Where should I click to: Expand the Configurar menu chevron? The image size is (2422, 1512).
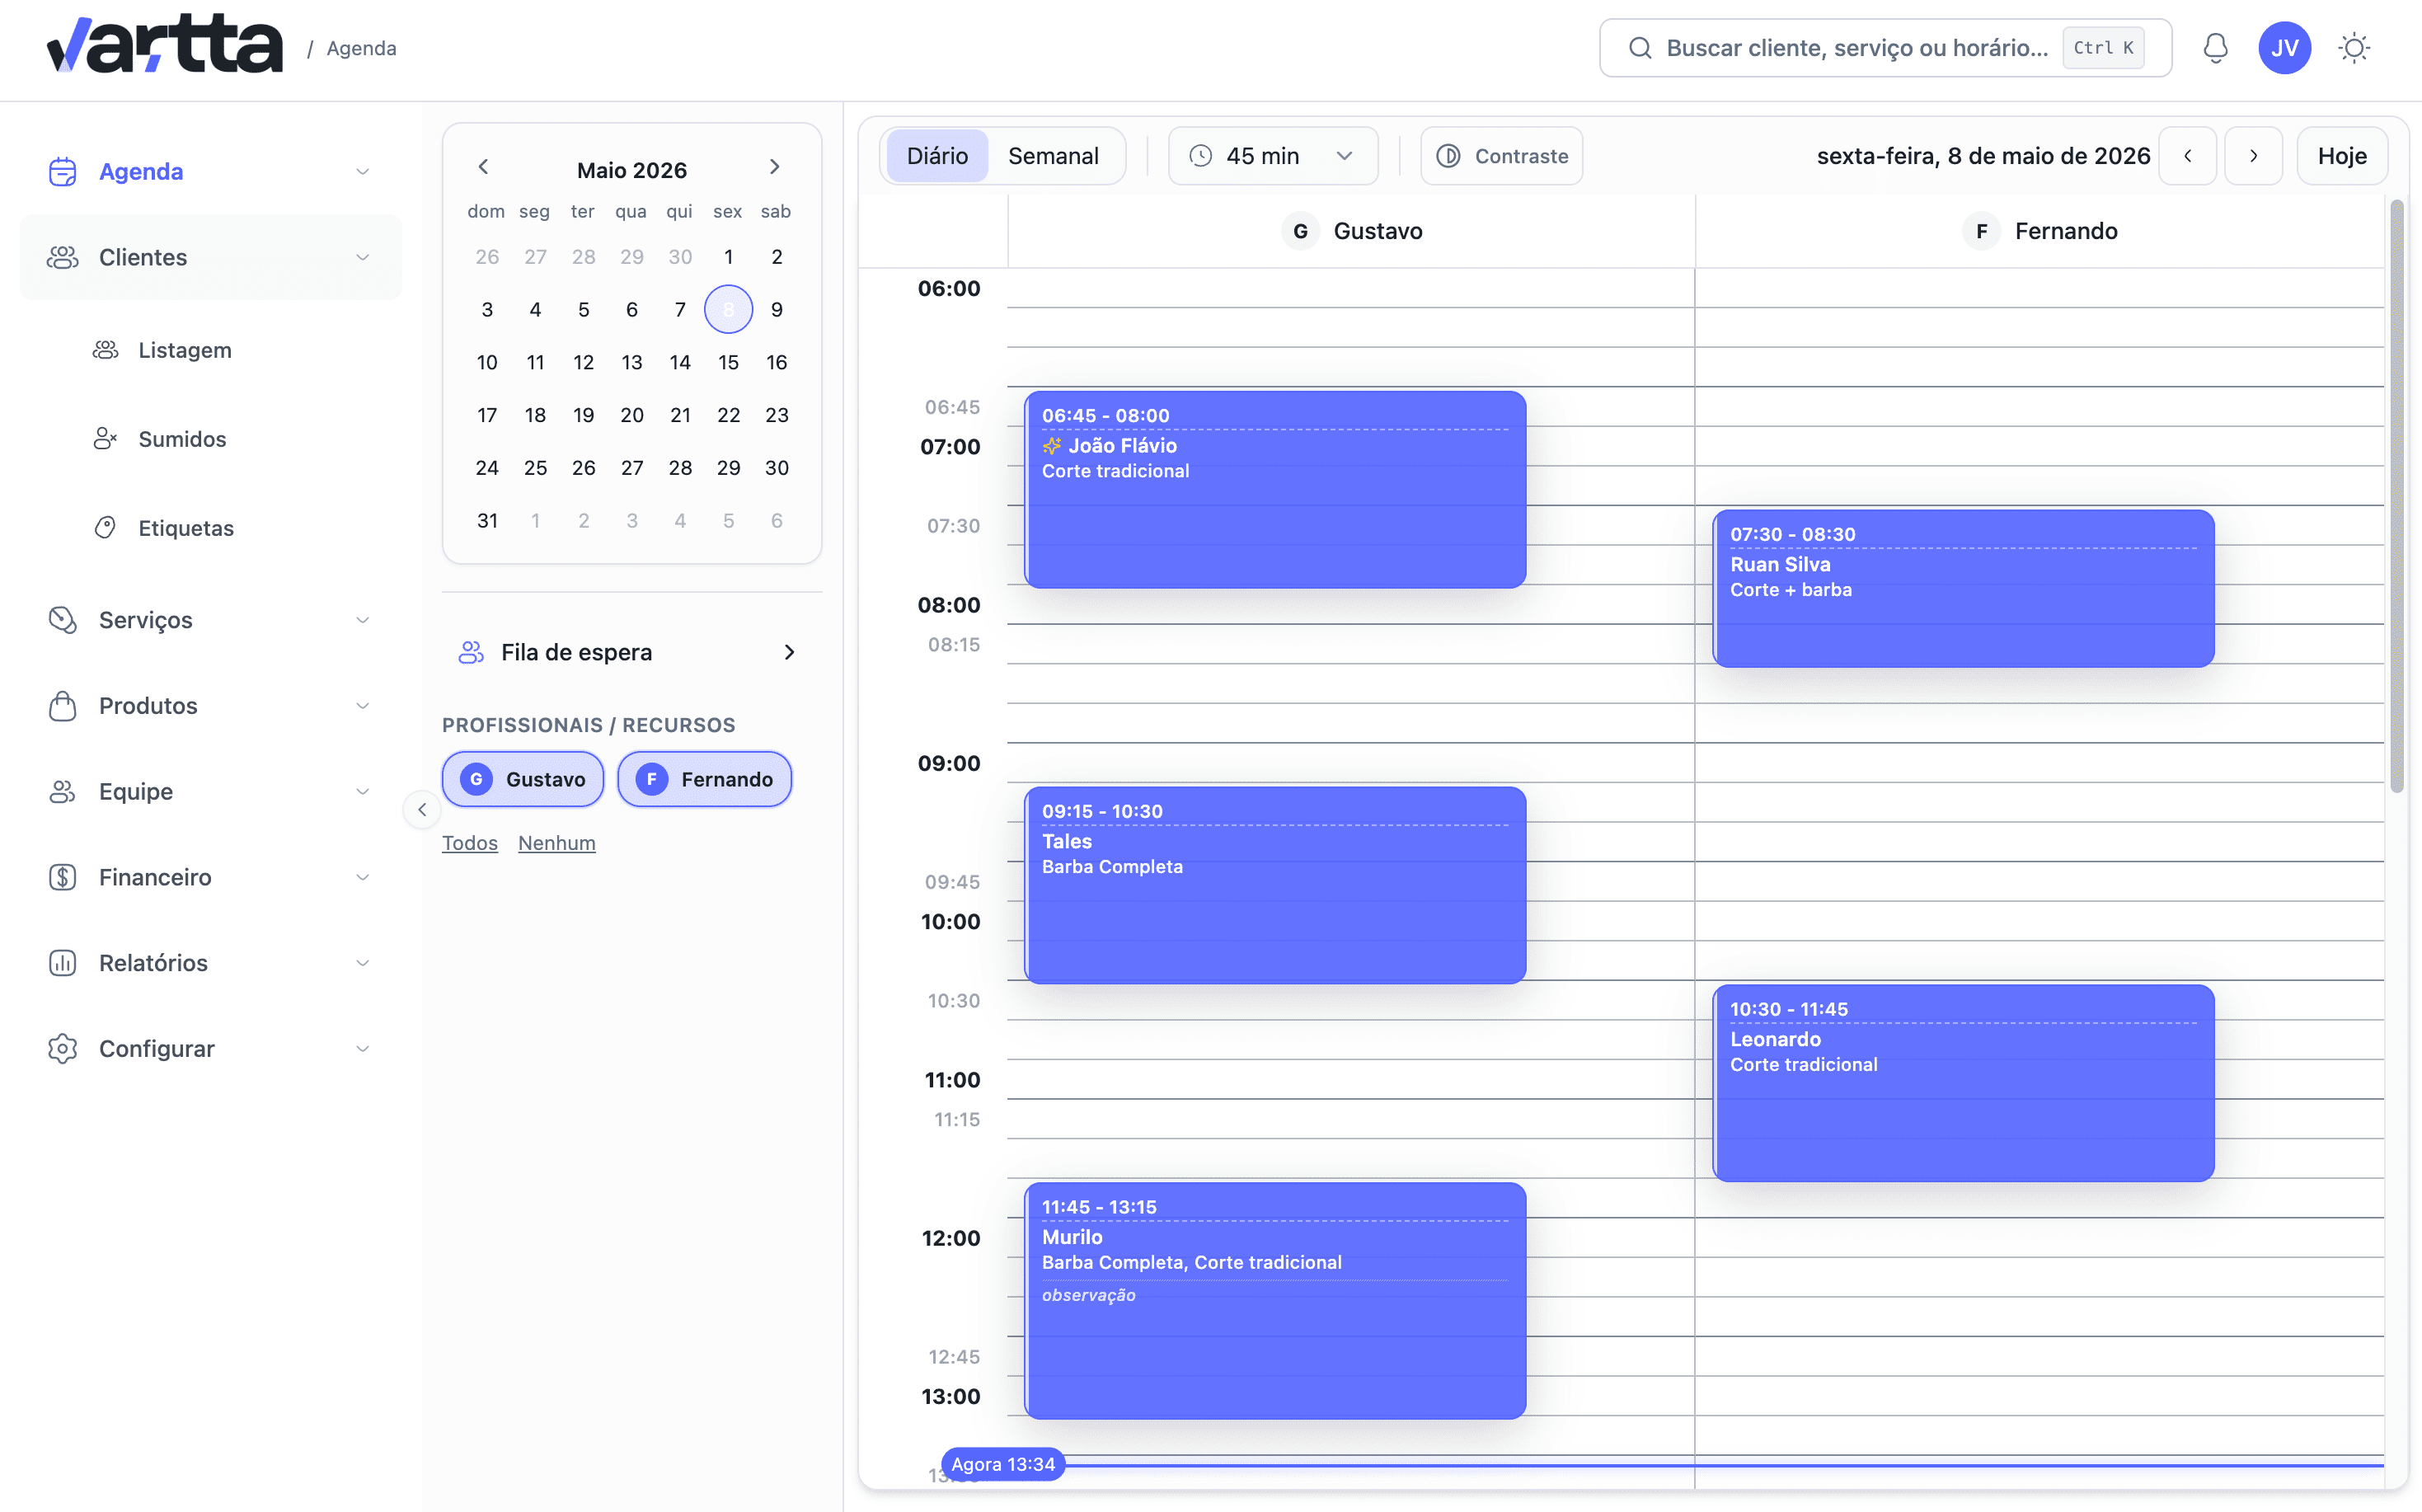(x=362, y=1049)
